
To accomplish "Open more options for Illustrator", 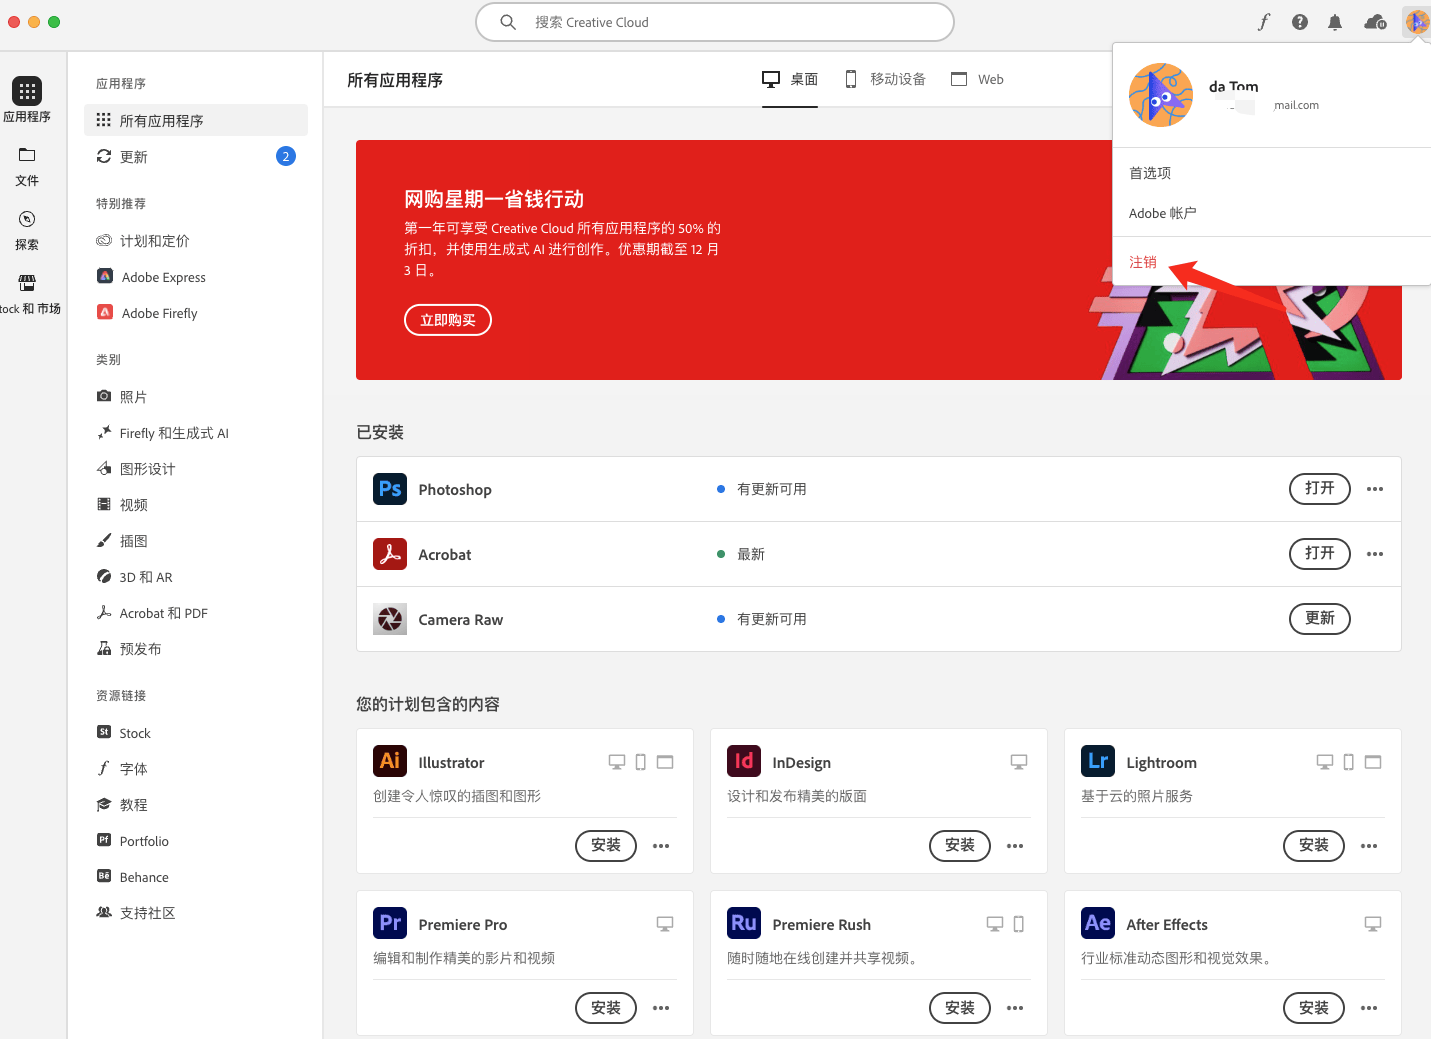I will pos(661,846).
